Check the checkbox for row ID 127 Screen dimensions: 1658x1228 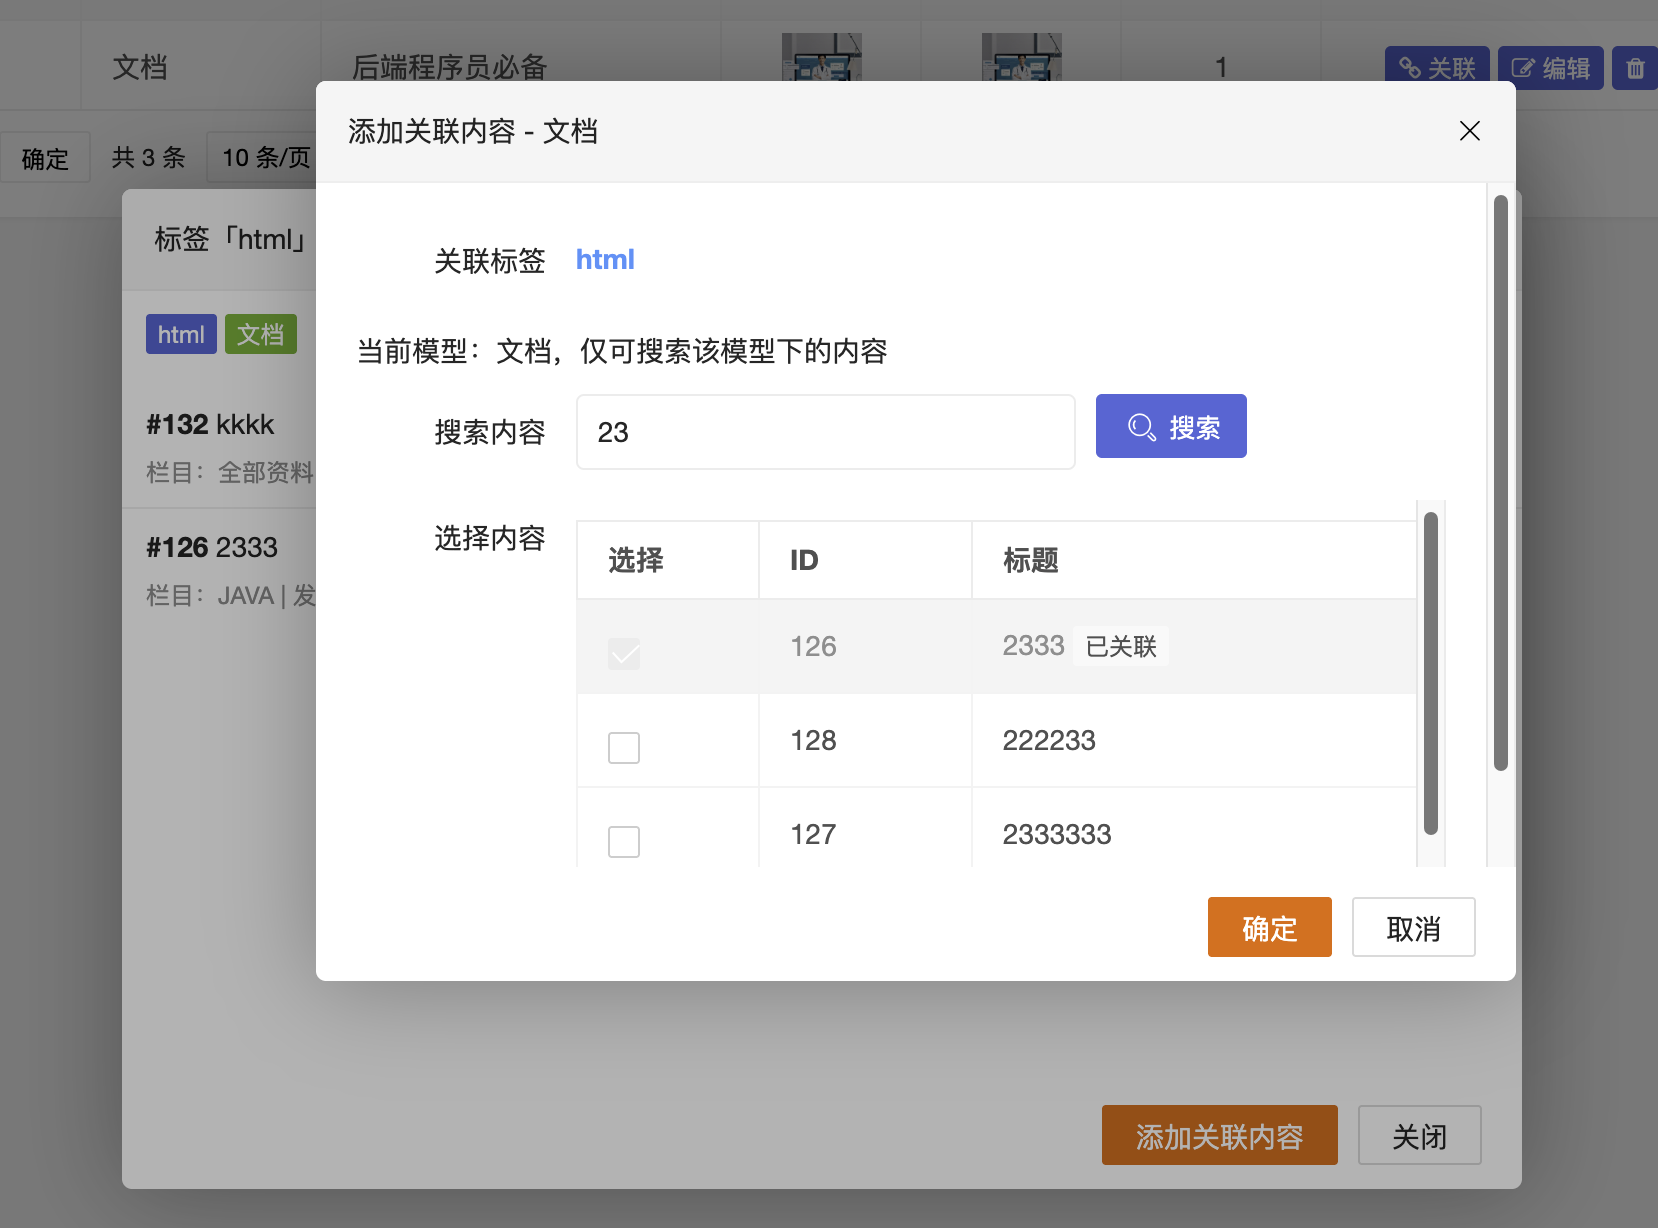point(624,841)
